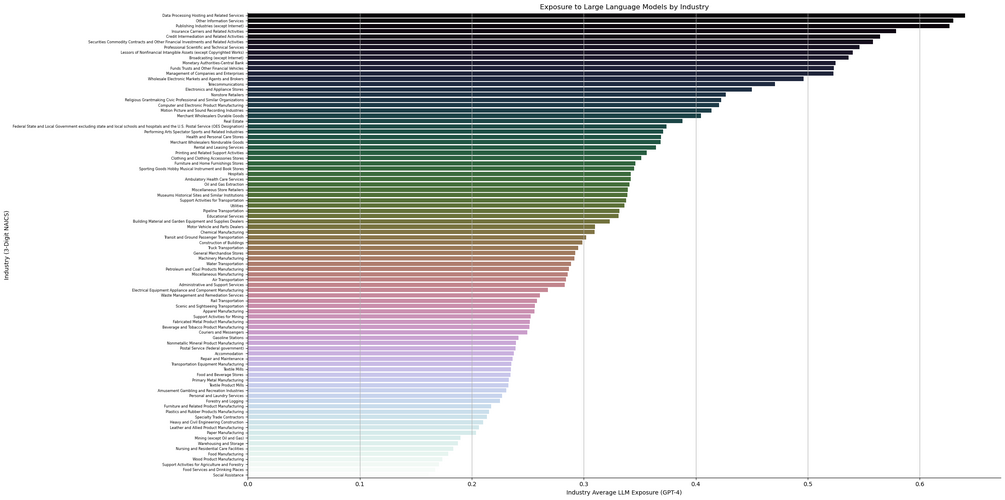This screenshot has height=500, width=1005.
Task: Select the 'Apparel Manufacturing' label
Action: [x=223, y=312]
